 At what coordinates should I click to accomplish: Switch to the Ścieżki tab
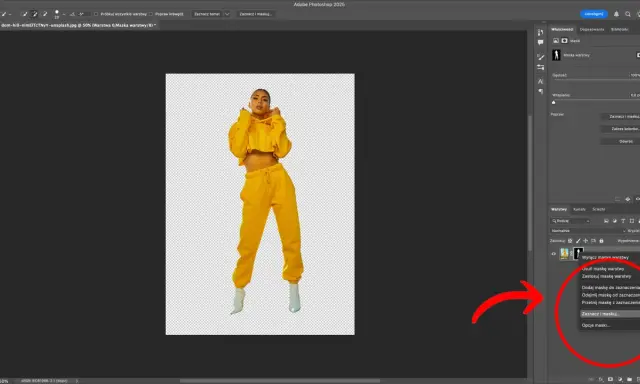click(x=598, y=209)
